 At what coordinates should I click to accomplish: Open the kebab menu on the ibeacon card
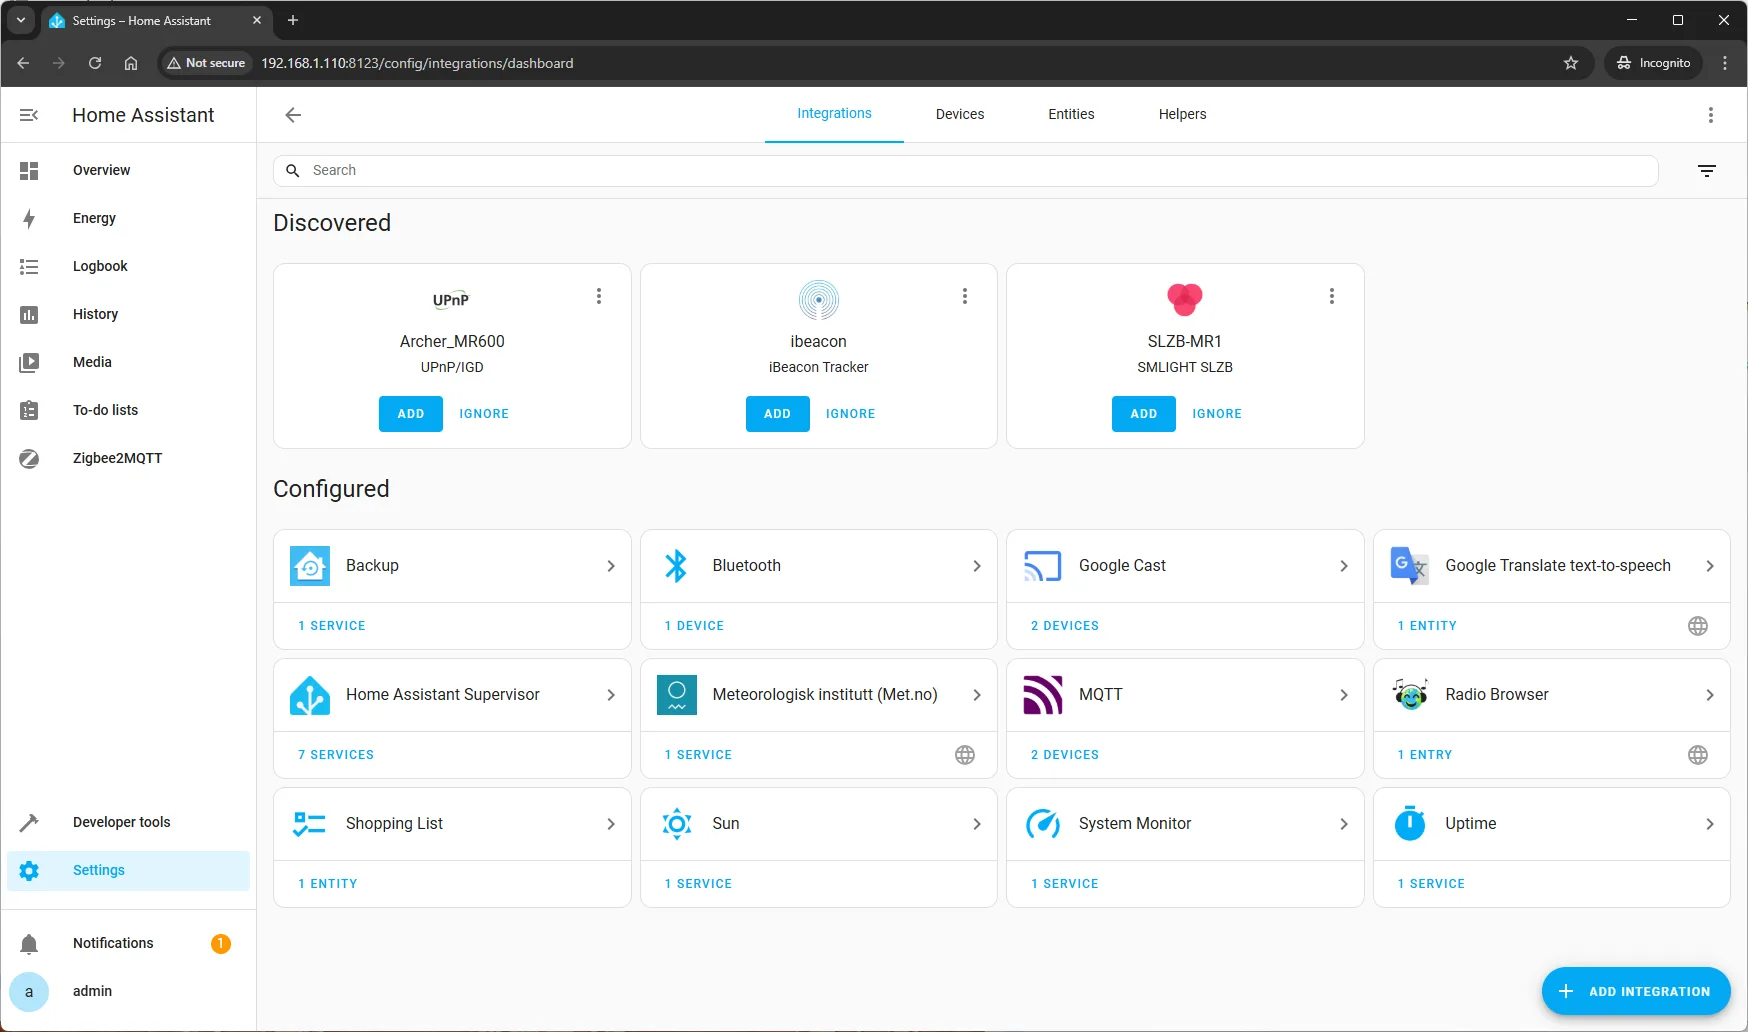[964, 296]
